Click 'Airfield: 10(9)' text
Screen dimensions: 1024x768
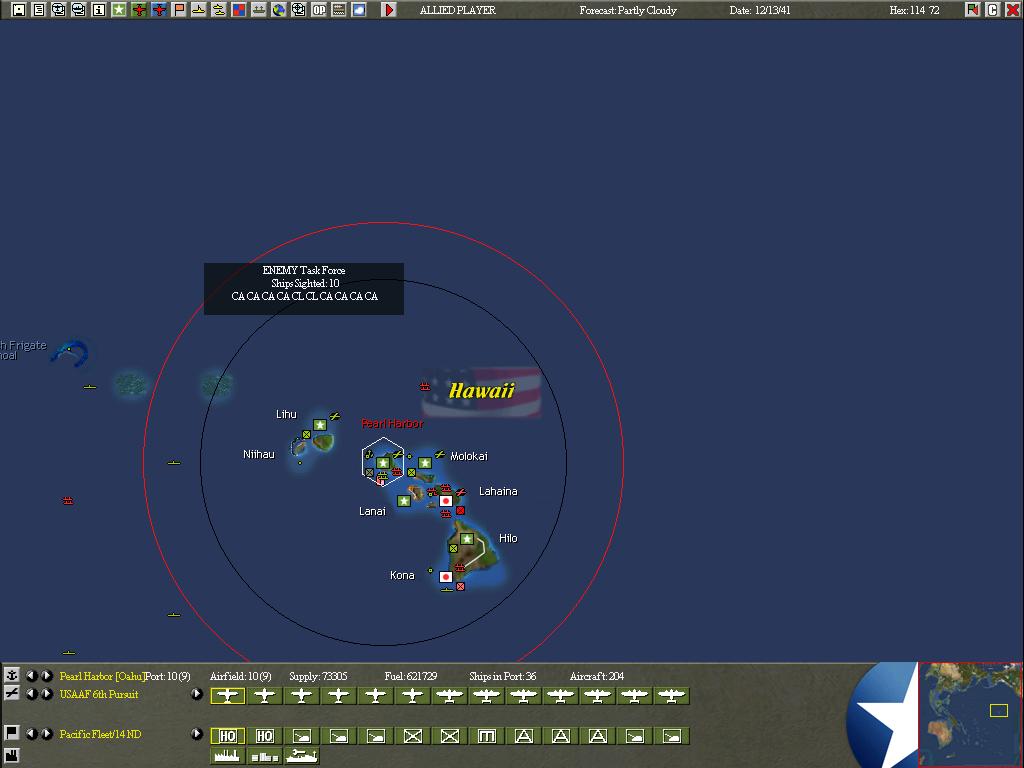[240, 676]
